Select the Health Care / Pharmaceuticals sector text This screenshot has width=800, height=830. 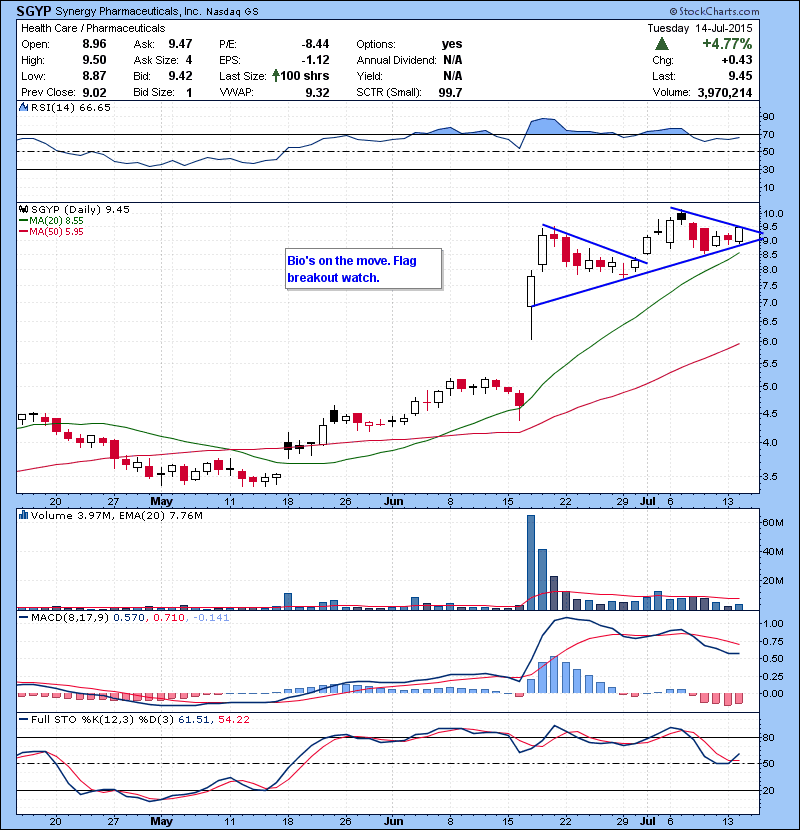(93, 28)
